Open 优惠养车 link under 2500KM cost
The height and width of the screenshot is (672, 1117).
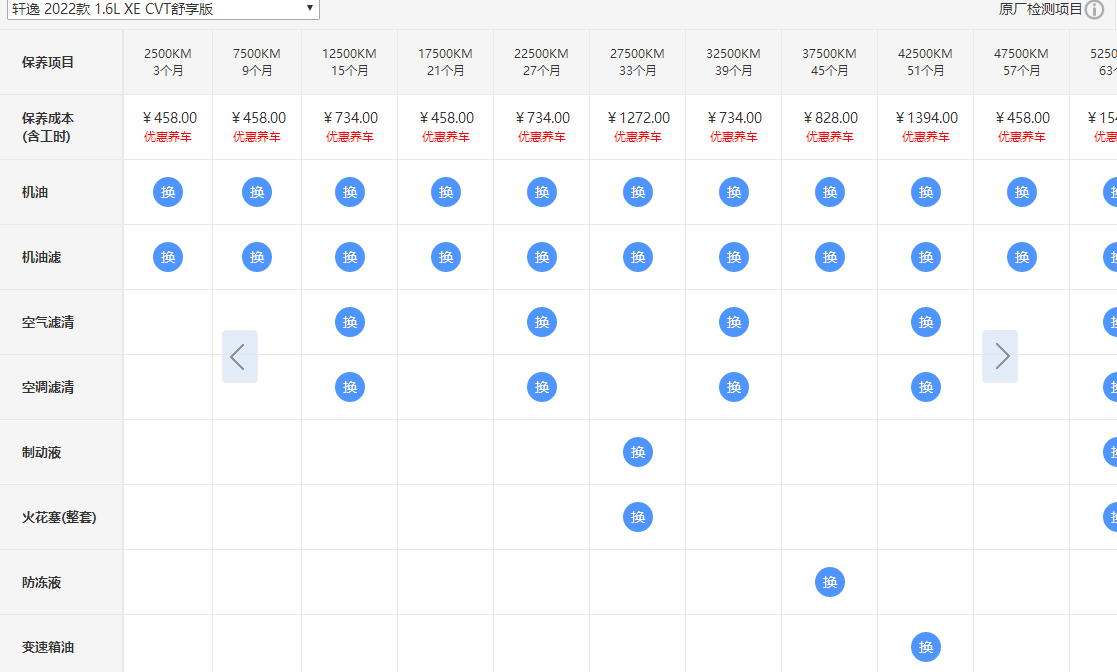tap(168, 137)
